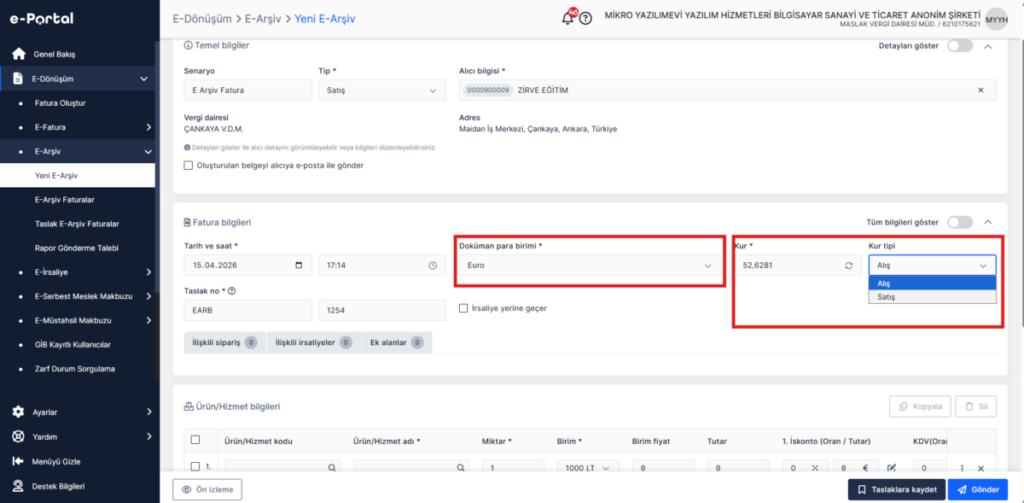The image size is (1024, 503).
Task: Clear the ZİRVE EĞİTİM recipient with the x
Action: click(980, 90)
